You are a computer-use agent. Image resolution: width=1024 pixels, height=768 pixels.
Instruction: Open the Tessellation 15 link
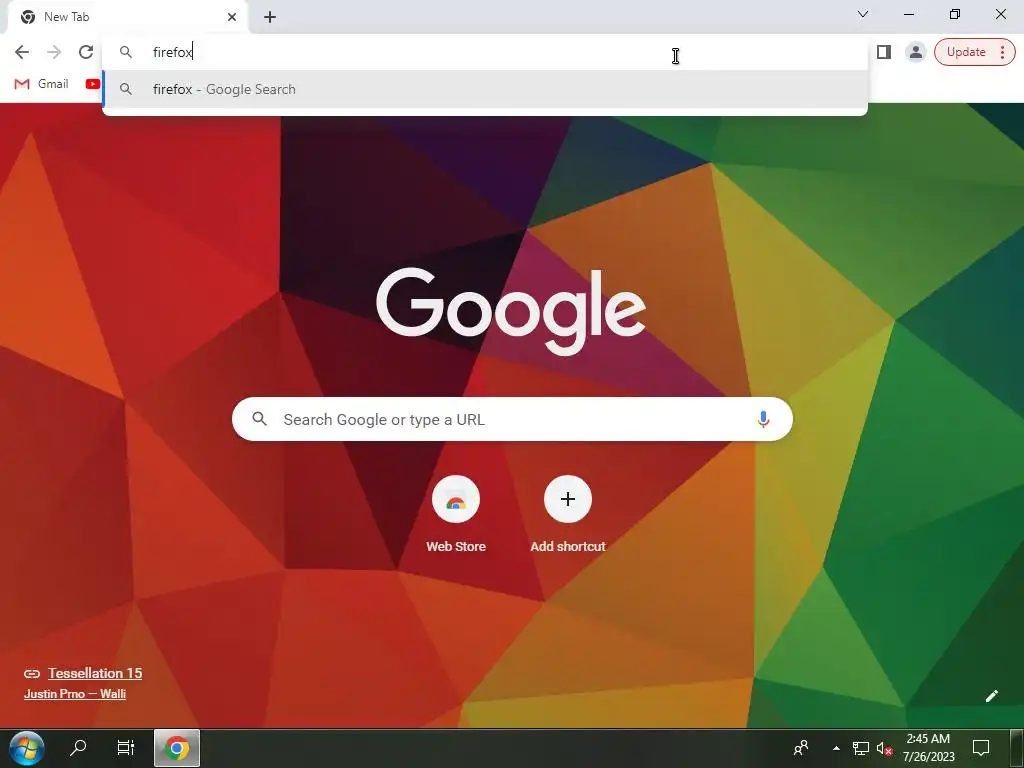[95, 673]
